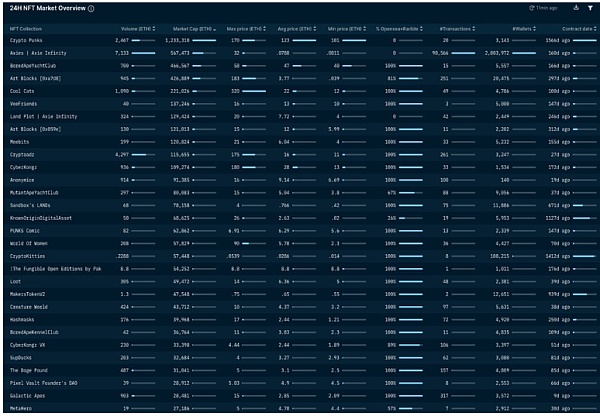This screenshot has height=416, width=600.
Task: Click the NFT Collection column header
Action: pos(28,29)
